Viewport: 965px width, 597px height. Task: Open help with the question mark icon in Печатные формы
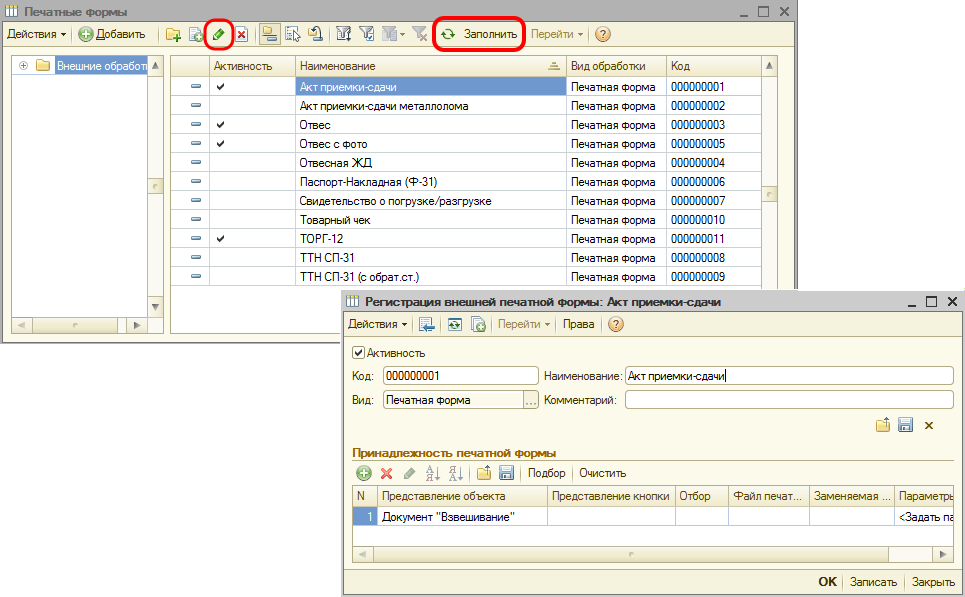[602, 34]
